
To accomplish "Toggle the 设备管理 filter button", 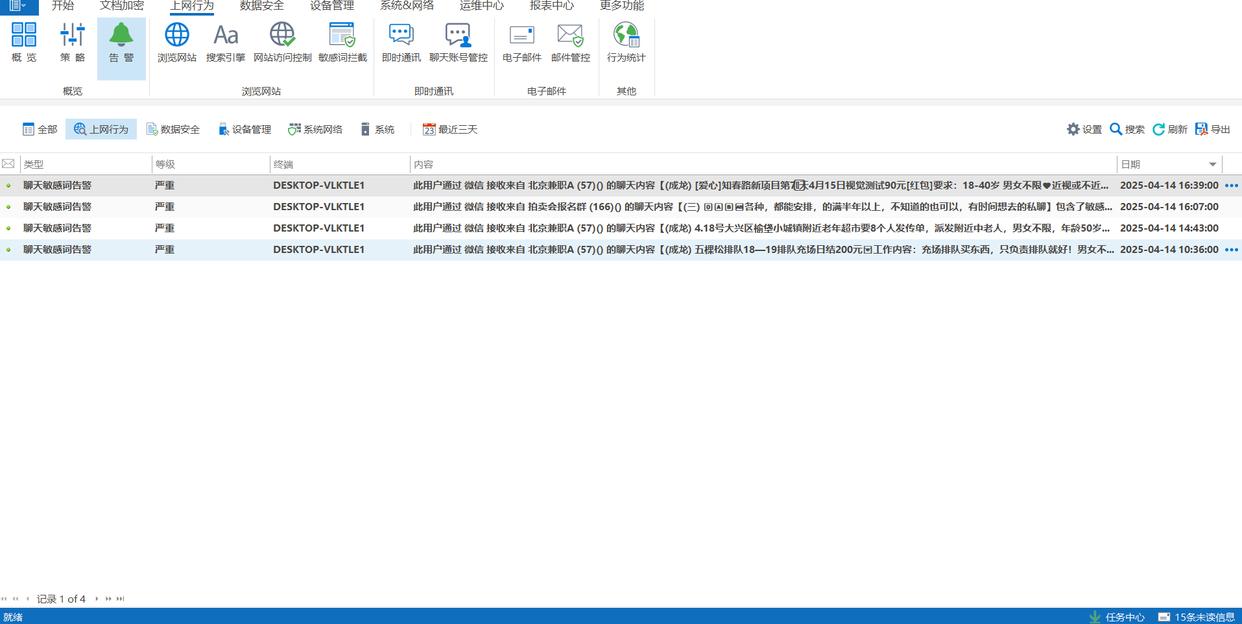I will tap(244, 129).
